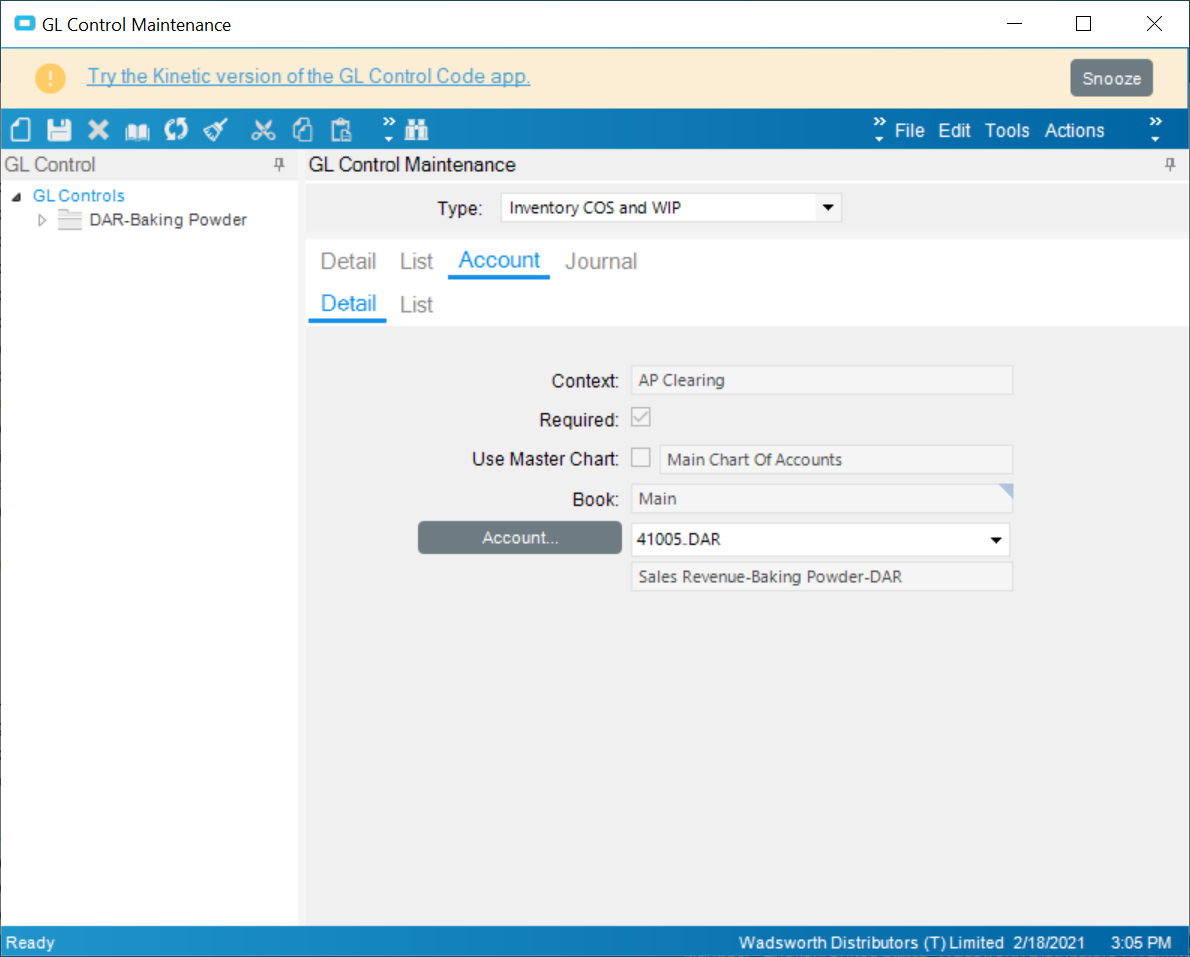This screenshot has width=1190, height=957.
Task: Collapse the GL Controls tree root
Action: point(16,197)
